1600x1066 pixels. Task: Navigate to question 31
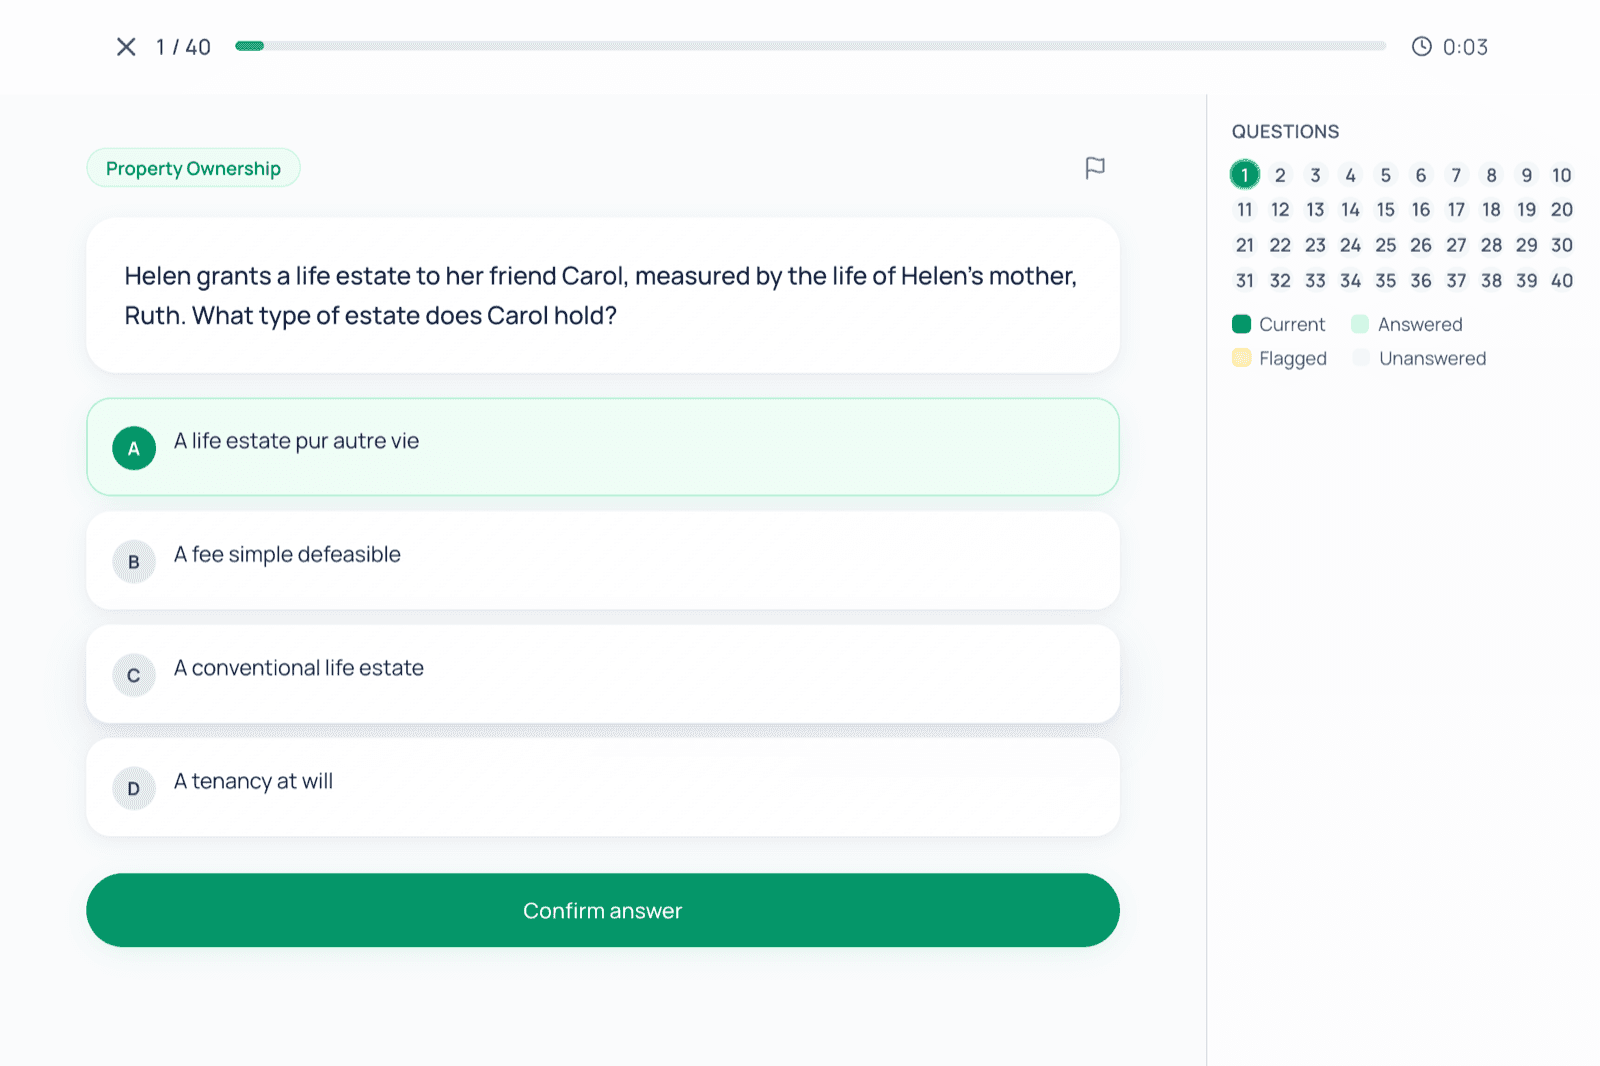[x=1244, y=281]
